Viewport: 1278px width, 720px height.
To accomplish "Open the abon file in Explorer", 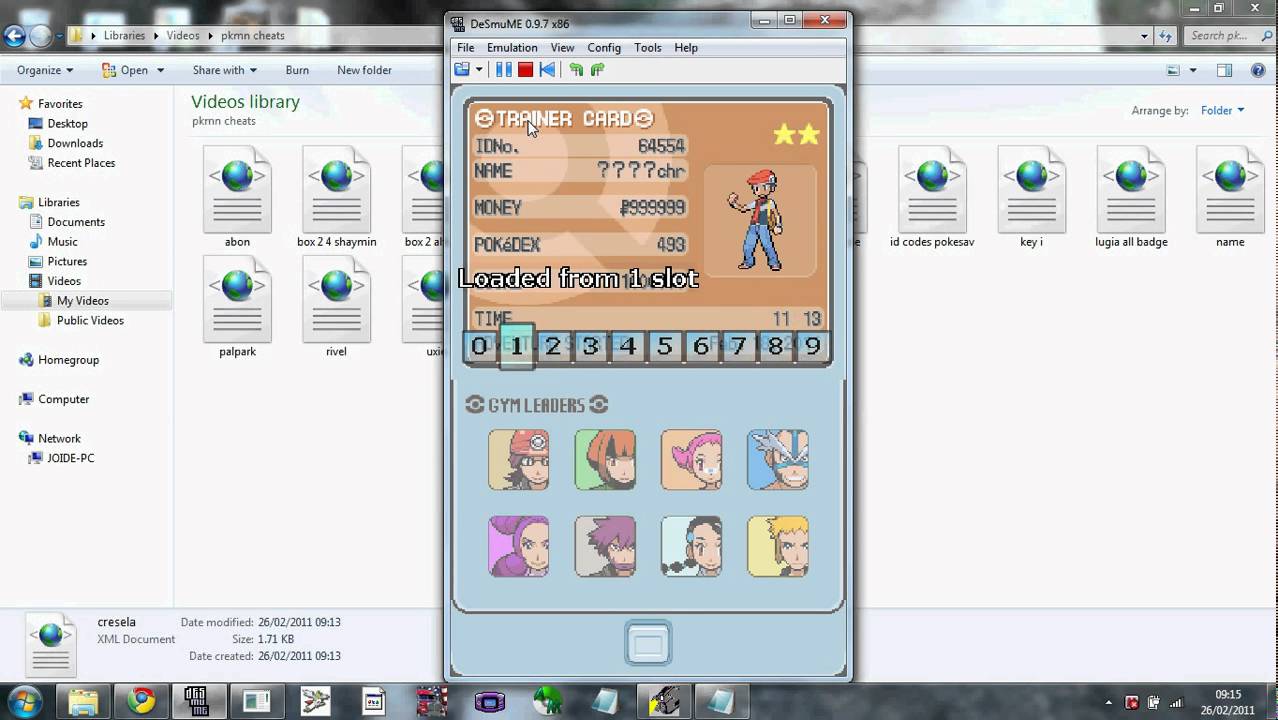I will click(x=237, y=198).
